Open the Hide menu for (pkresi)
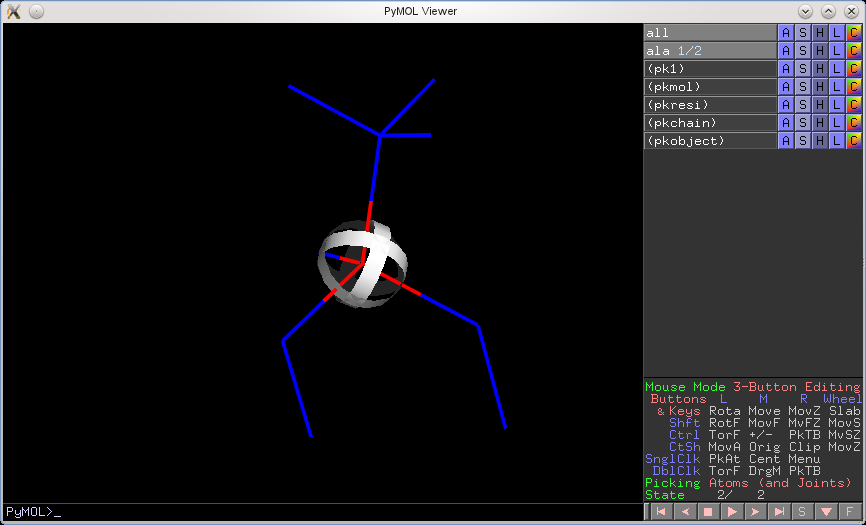 (x=820, y=105)
